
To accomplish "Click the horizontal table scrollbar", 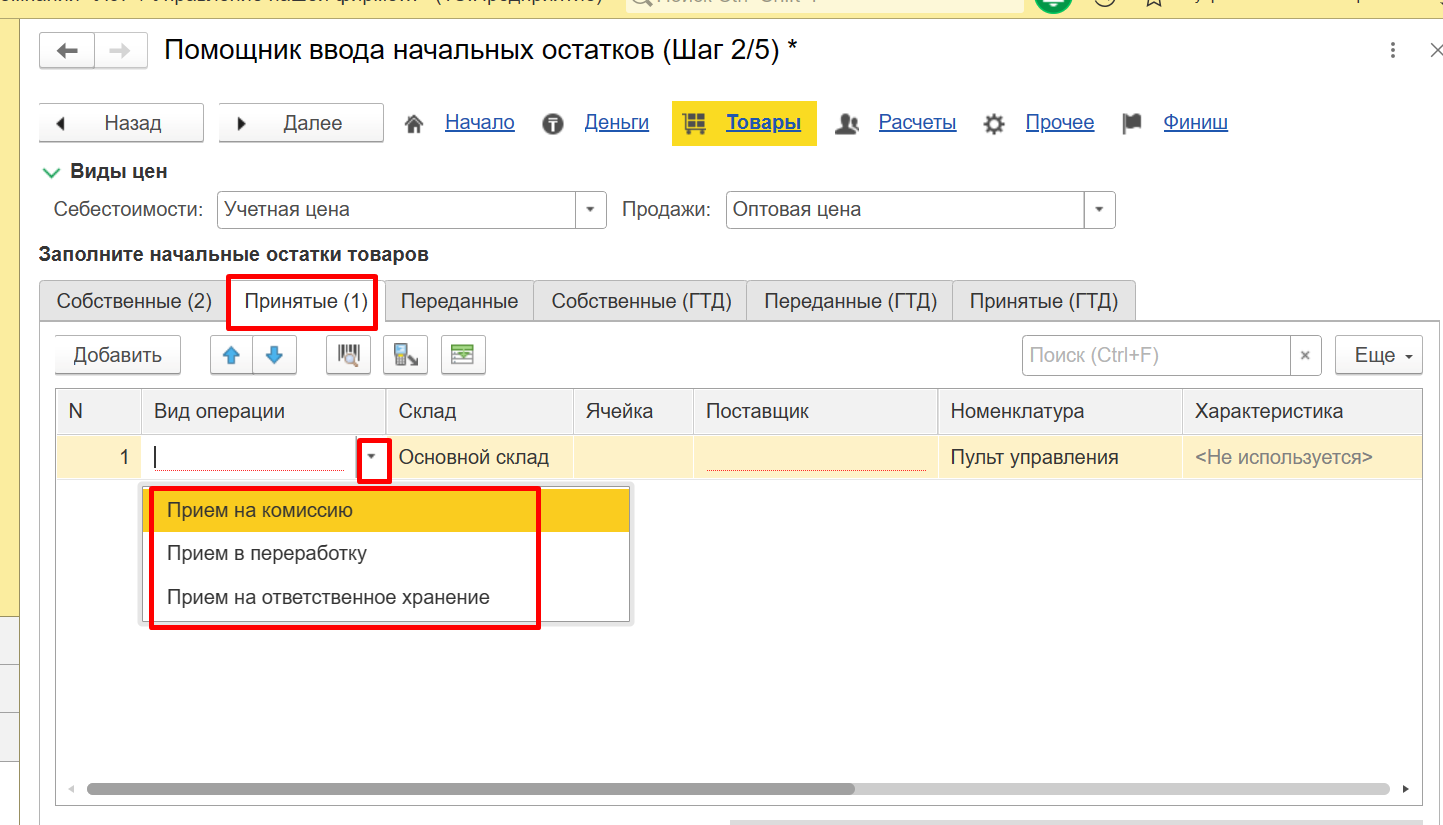I will [x=470, y=788].
